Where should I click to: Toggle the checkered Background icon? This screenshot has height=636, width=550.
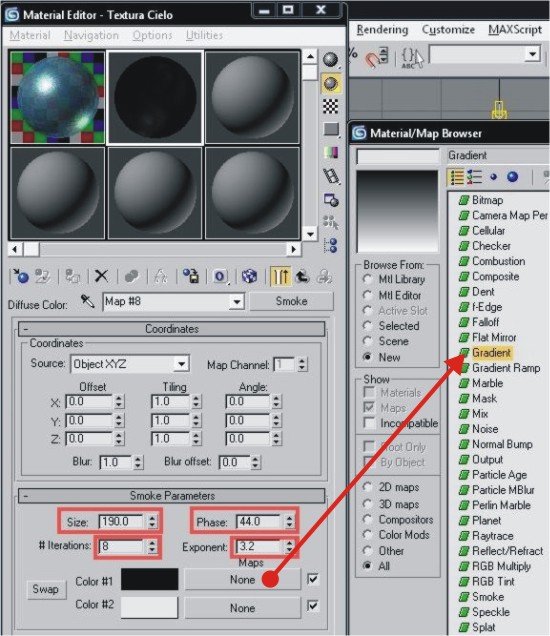click(x=331, y=106)
